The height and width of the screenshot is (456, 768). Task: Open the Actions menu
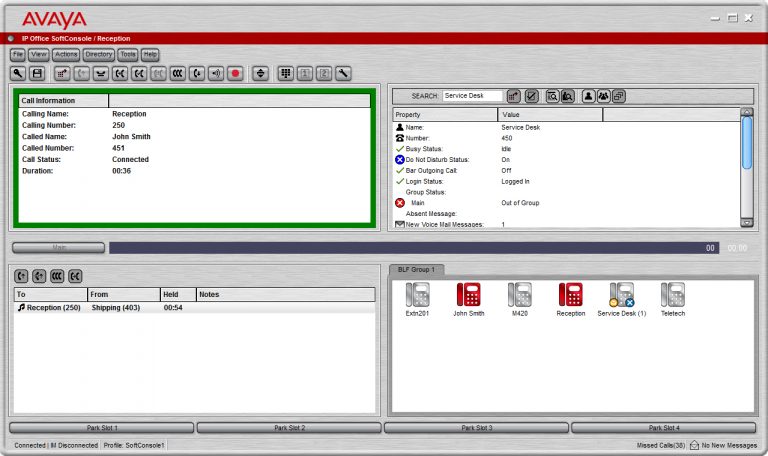[x=66, y=54]
